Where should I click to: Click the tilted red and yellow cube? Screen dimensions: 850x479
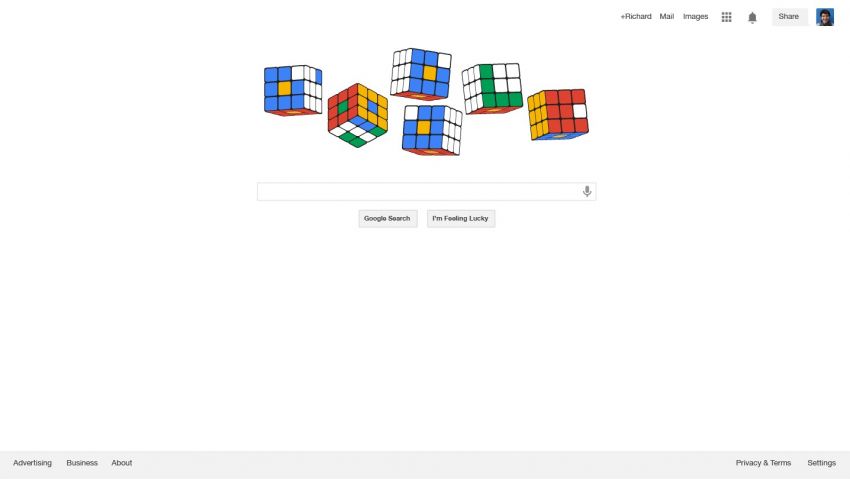(357, 114)
